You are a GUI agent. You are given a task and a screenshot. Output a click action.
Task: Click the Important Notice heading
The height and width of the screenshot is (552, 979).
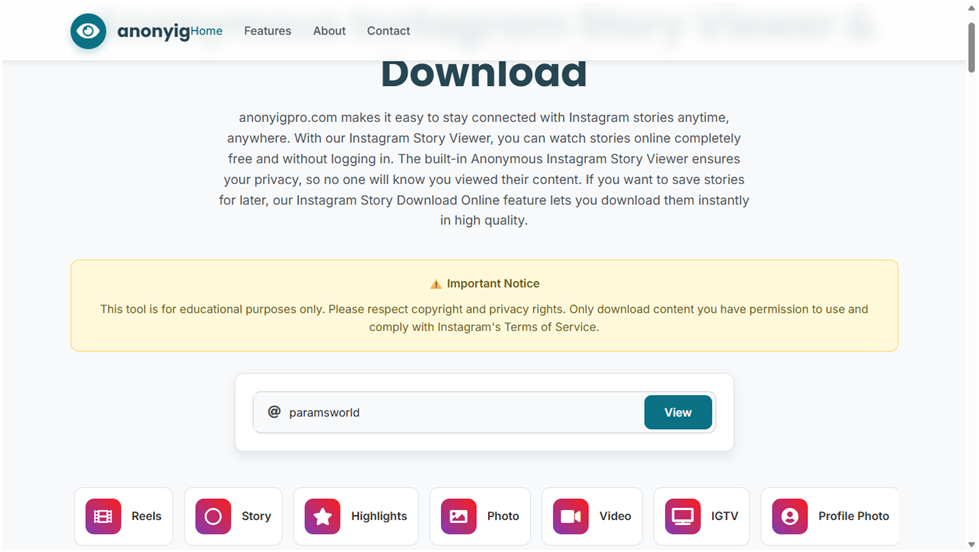click(x=493, y=283)
